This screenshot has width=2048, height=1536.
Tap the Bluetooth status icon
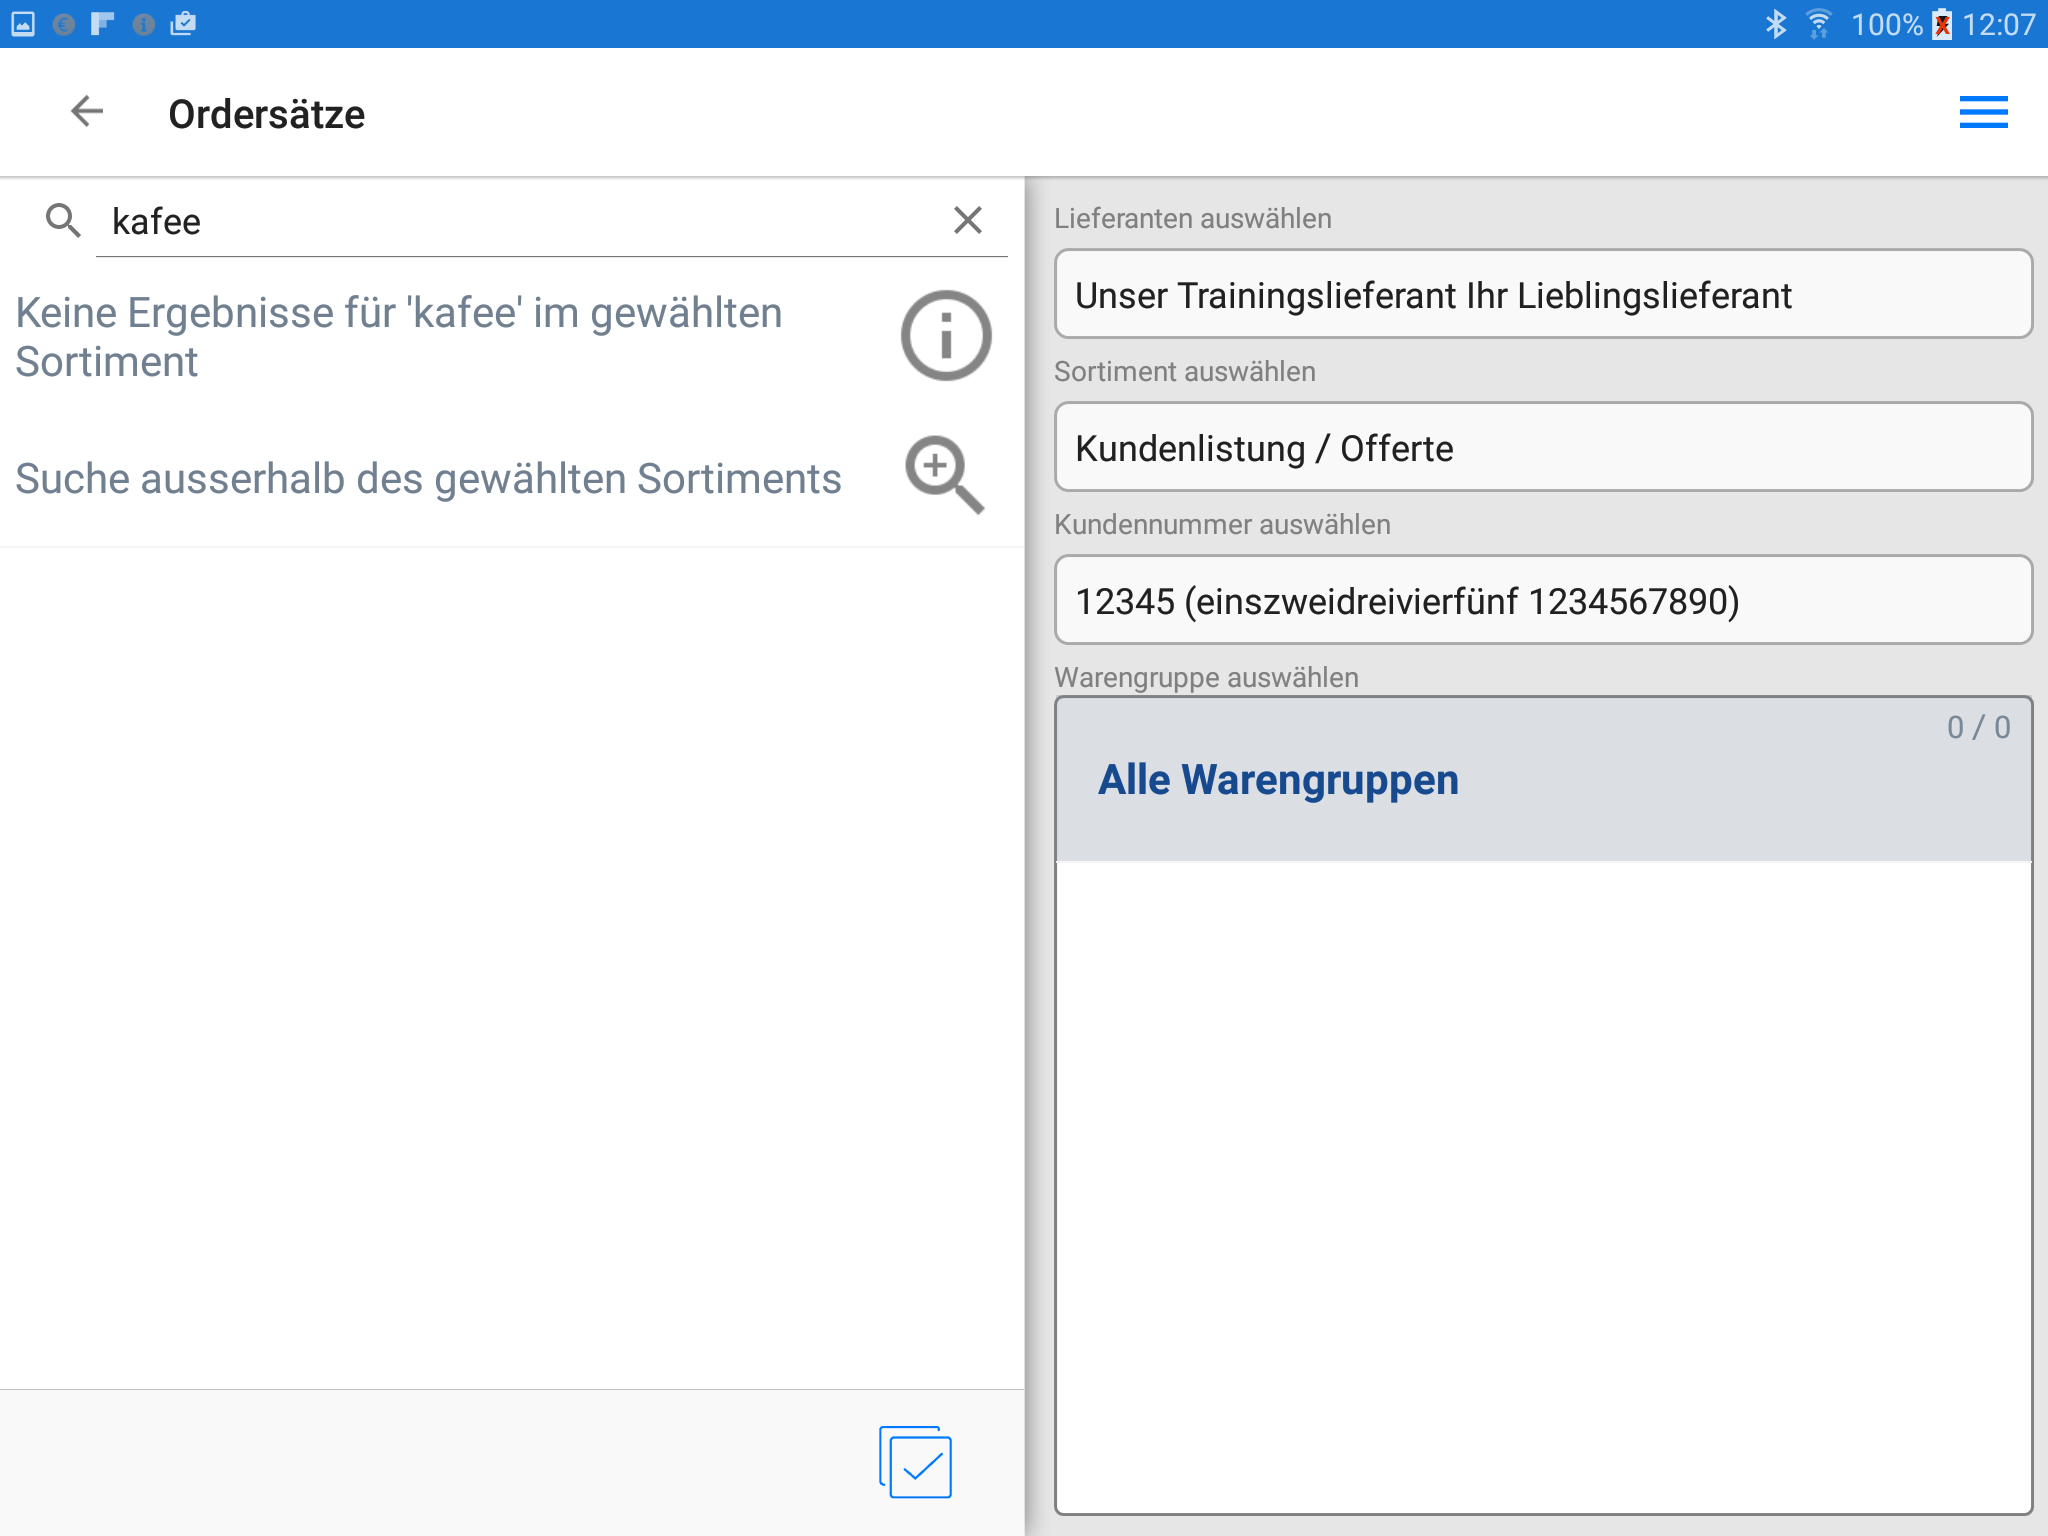(1775, 24)
